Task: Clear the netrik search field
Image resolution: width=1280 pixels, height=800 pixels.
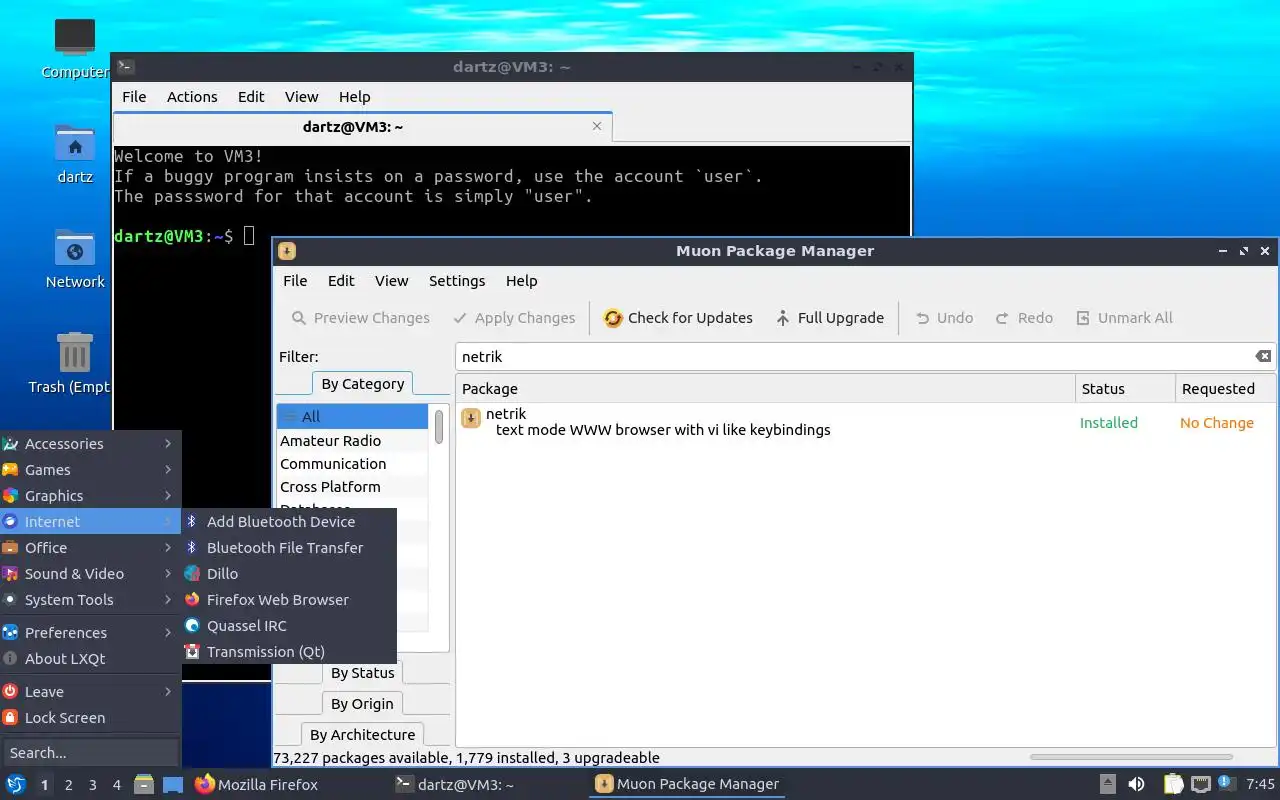Action: 1263,357
